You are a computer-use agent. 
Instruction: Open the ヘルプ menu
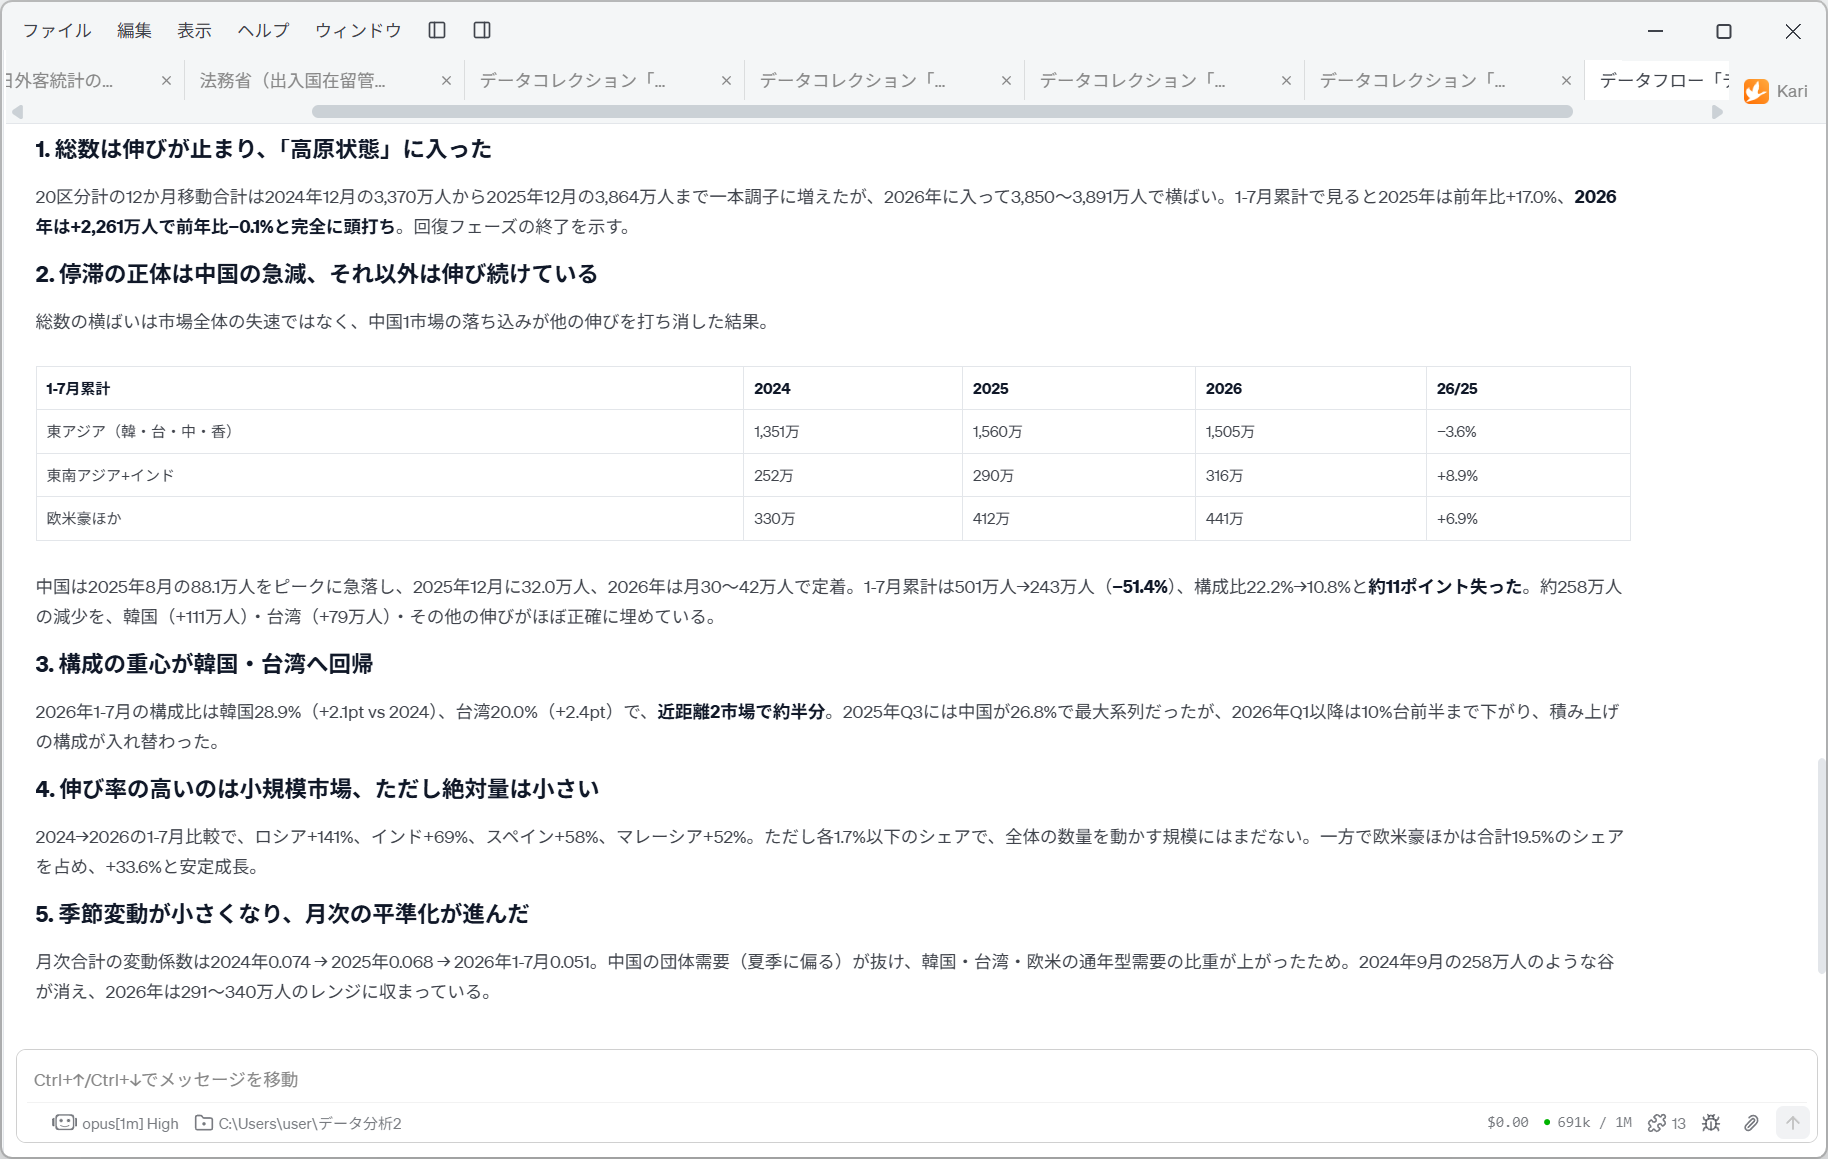(x=263, y=31)
